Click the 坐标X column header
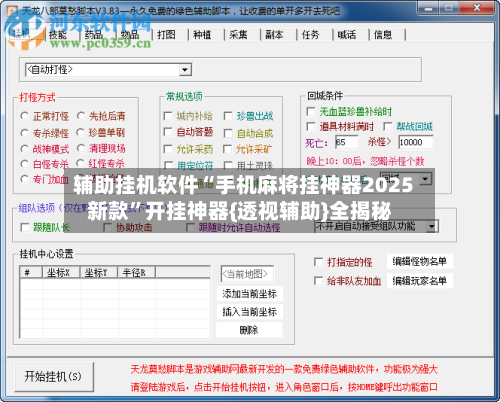 pyautogui.click(x=62, y=272)
